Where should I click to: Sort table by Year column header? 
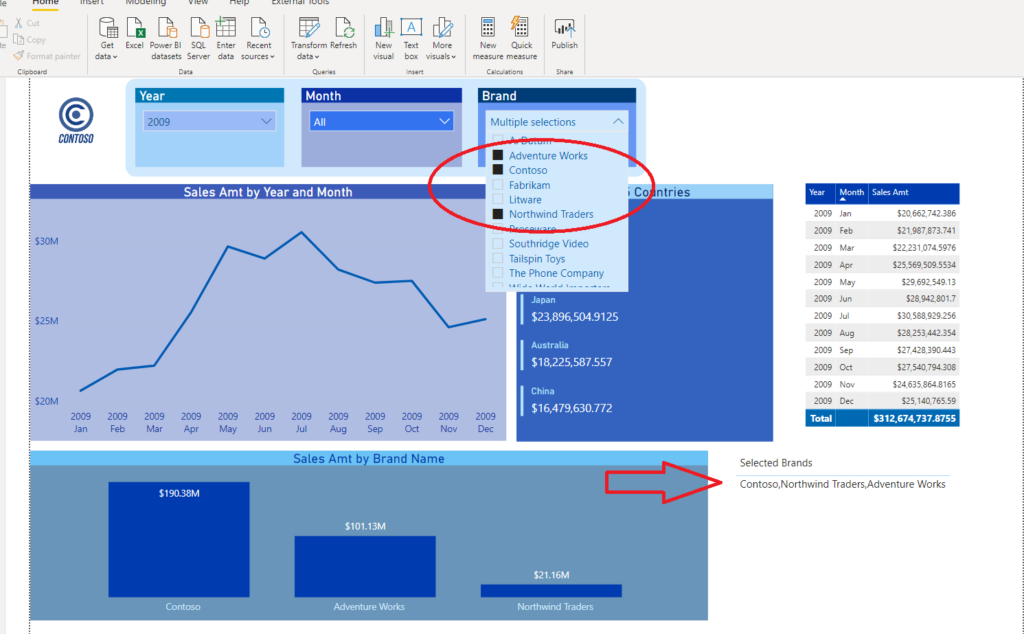coord(818,193)
